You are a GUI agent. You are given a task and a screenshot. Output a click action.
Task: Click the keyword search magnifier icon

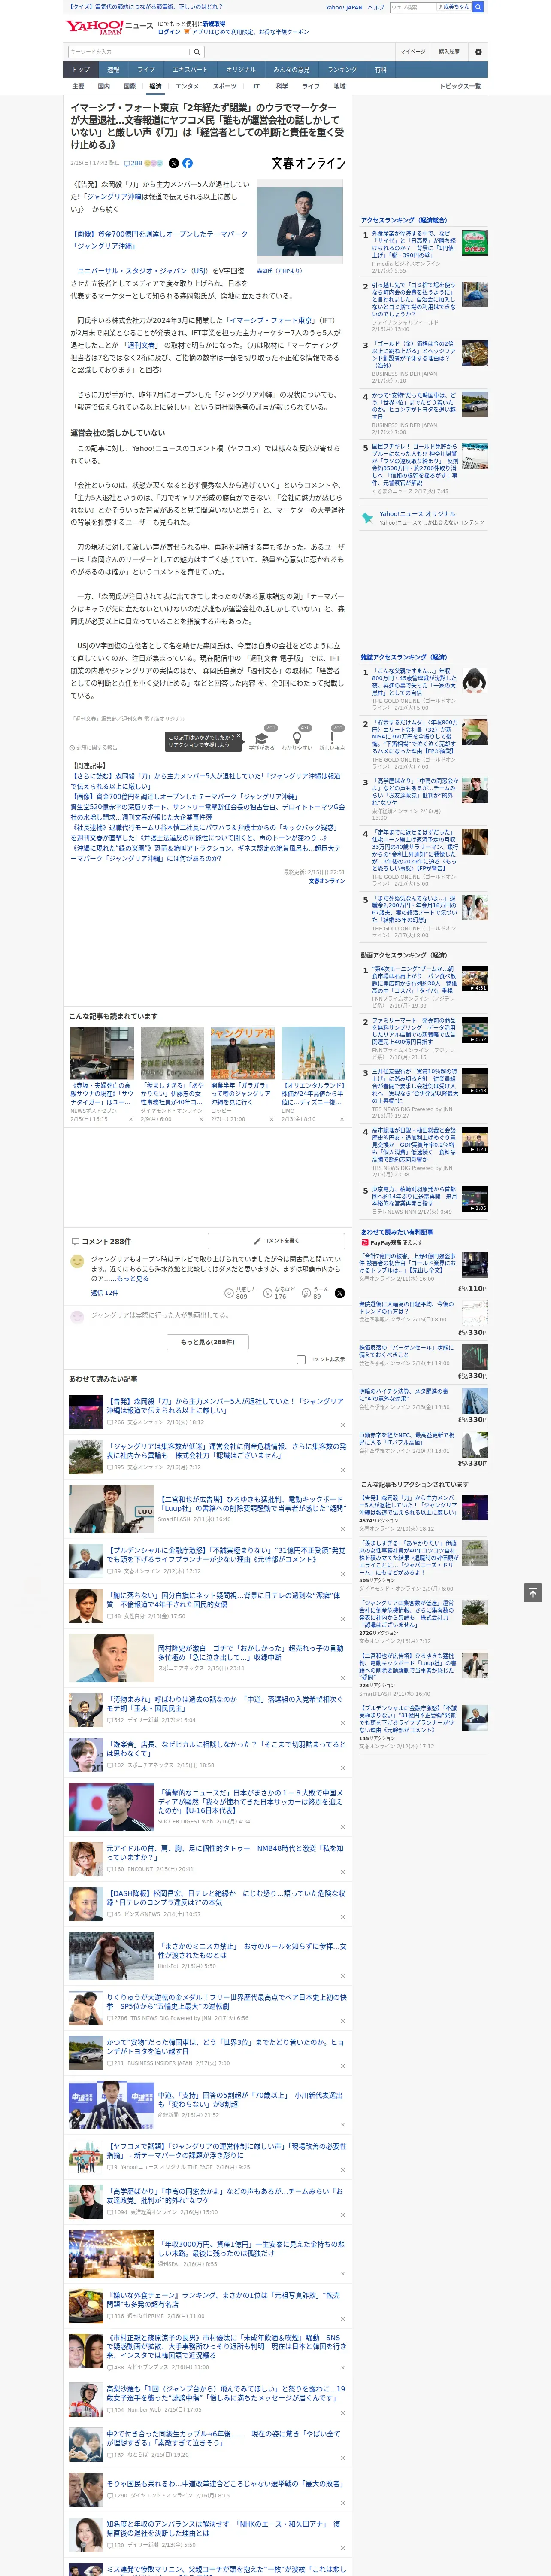pyautogui.click(x=197, y=52)
